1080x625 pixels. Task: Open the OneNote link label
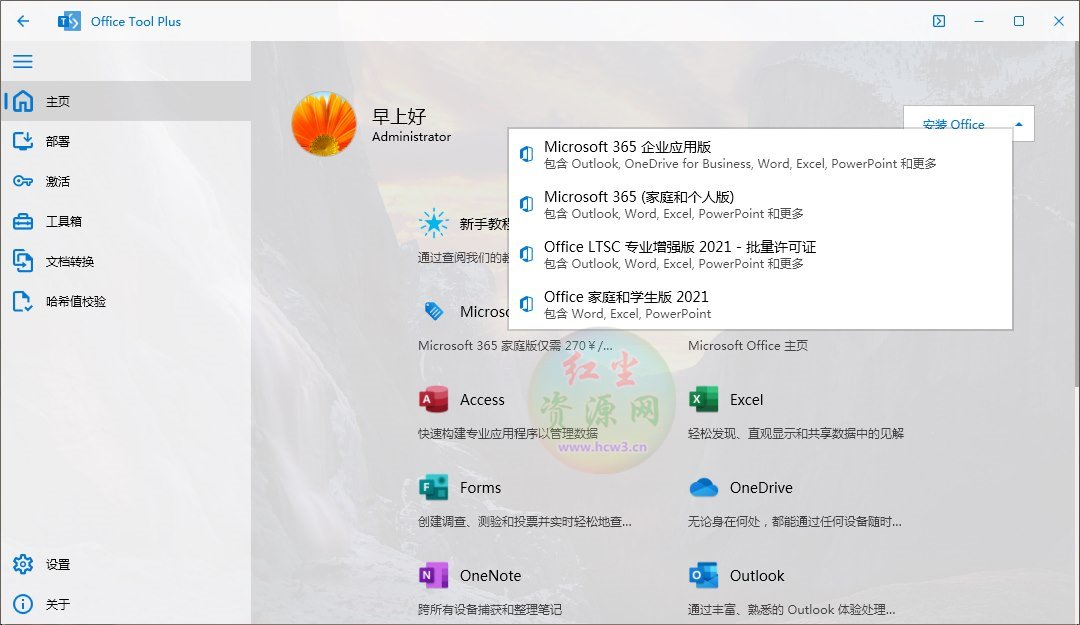pyautogui.click(x=490, y=575)
